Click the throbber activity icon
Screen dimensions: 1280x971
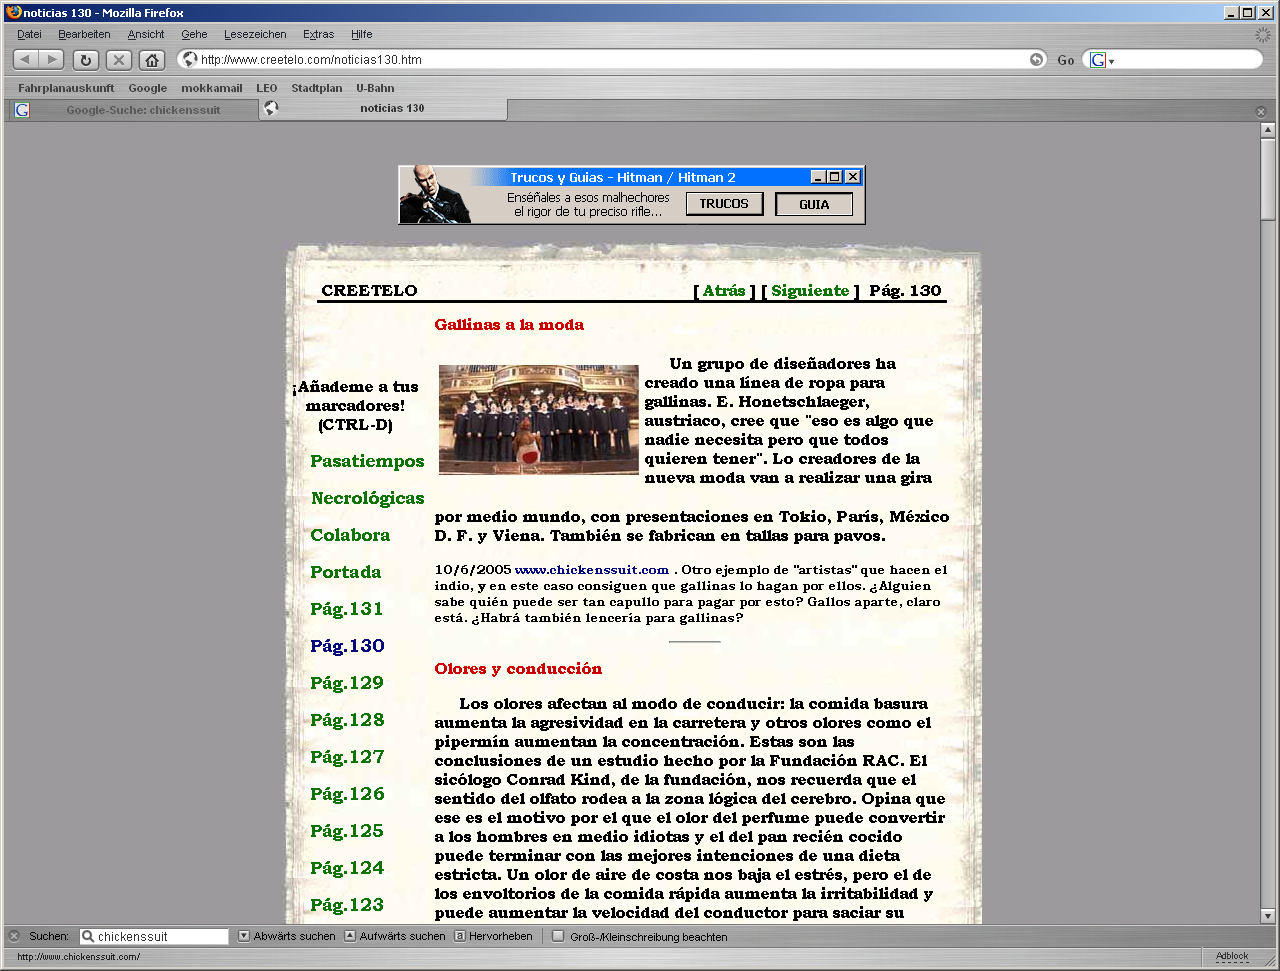[1263, 35]
